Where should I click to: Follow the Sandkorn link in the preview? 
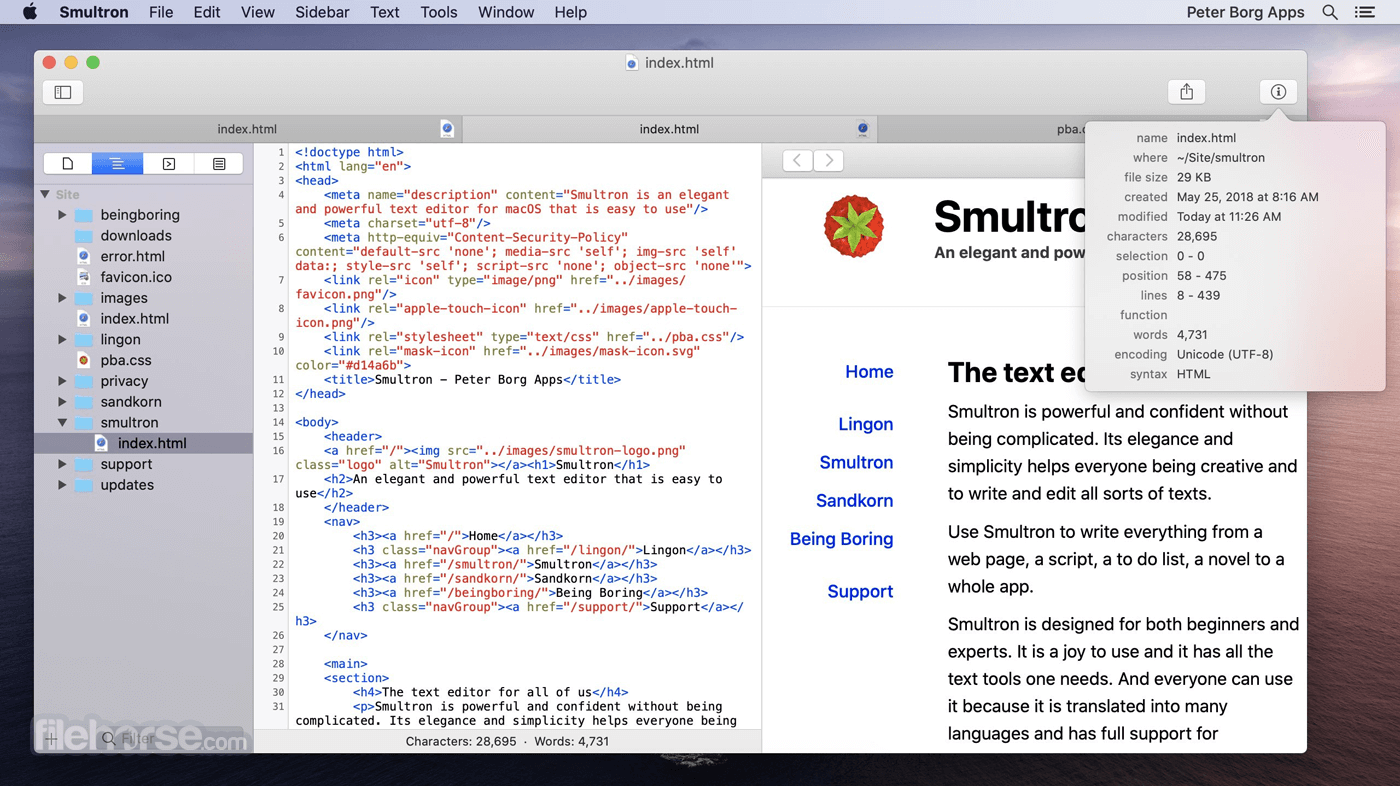855,500
